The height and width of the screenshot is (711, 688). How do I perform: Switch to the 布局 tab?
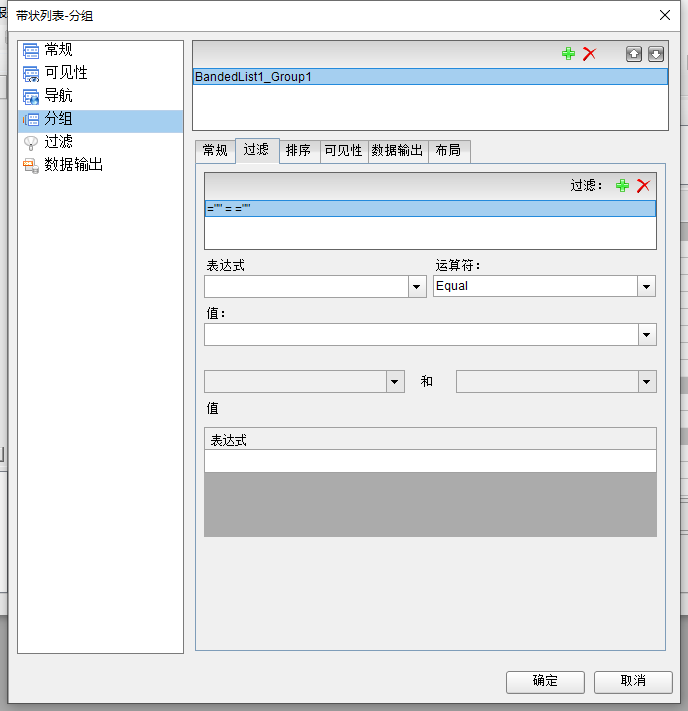(449, 151)
